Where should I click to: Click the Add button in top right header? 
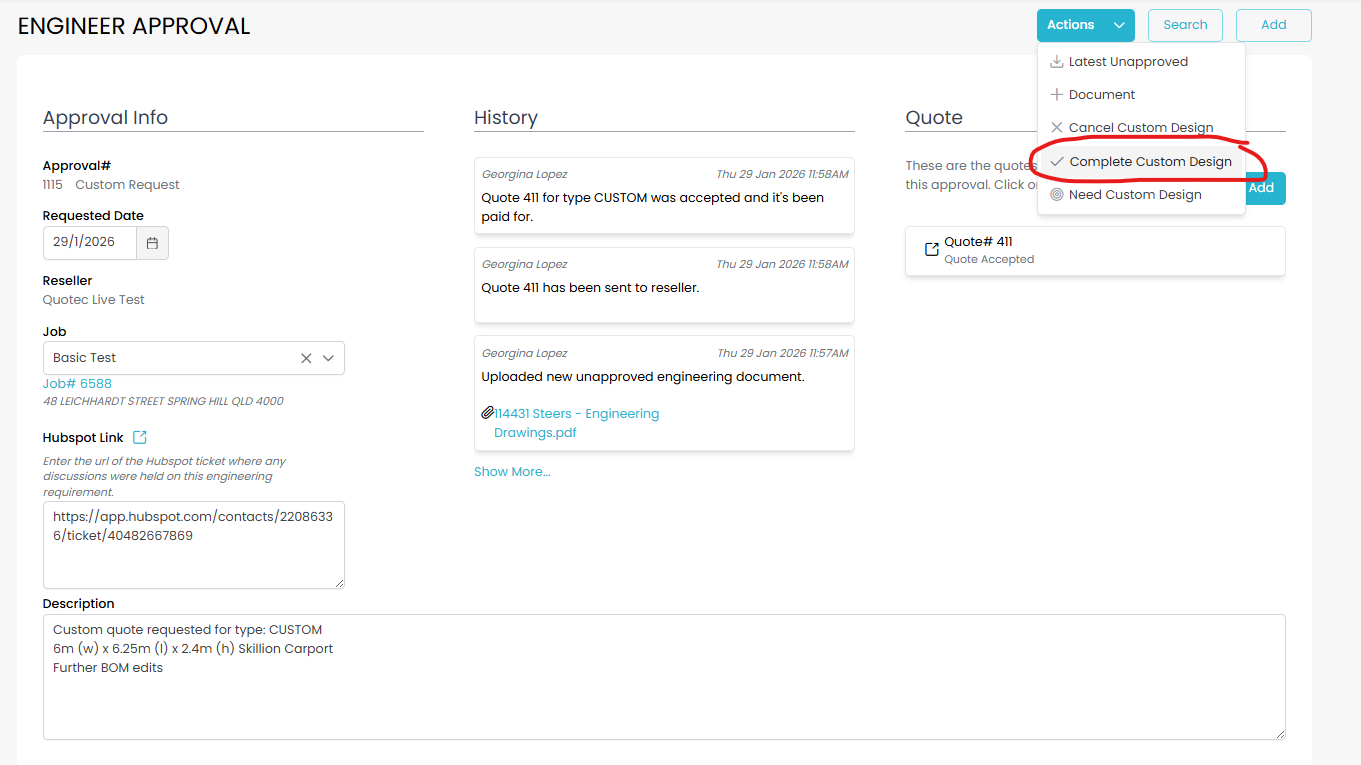pyautogui.click(x=1273, y=25)
